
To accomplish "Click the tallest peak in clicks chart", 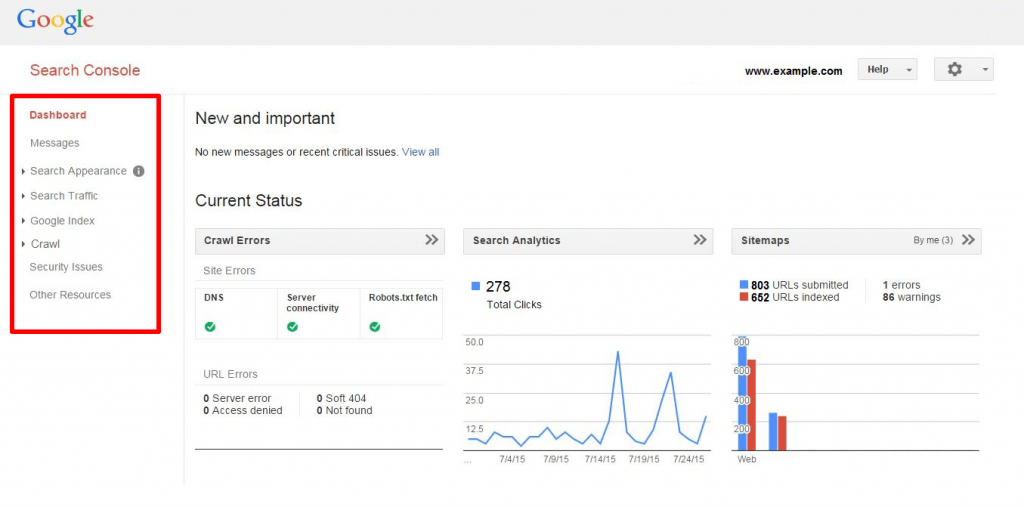I will point(617,352).
